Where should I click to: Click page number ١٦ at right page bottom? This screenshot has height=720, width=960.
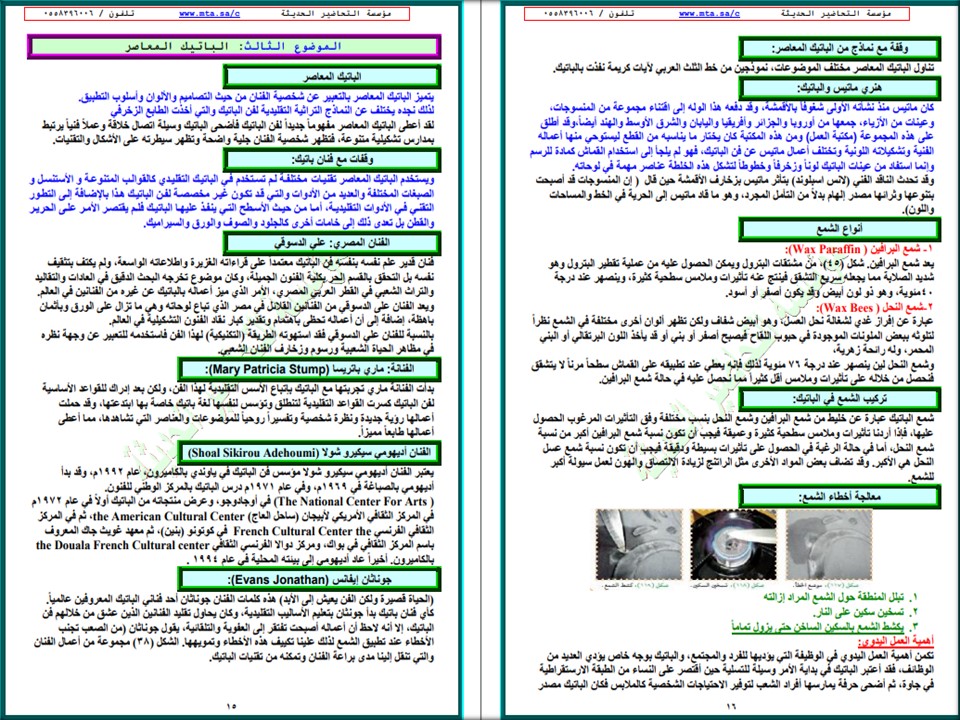click(730, 706)
